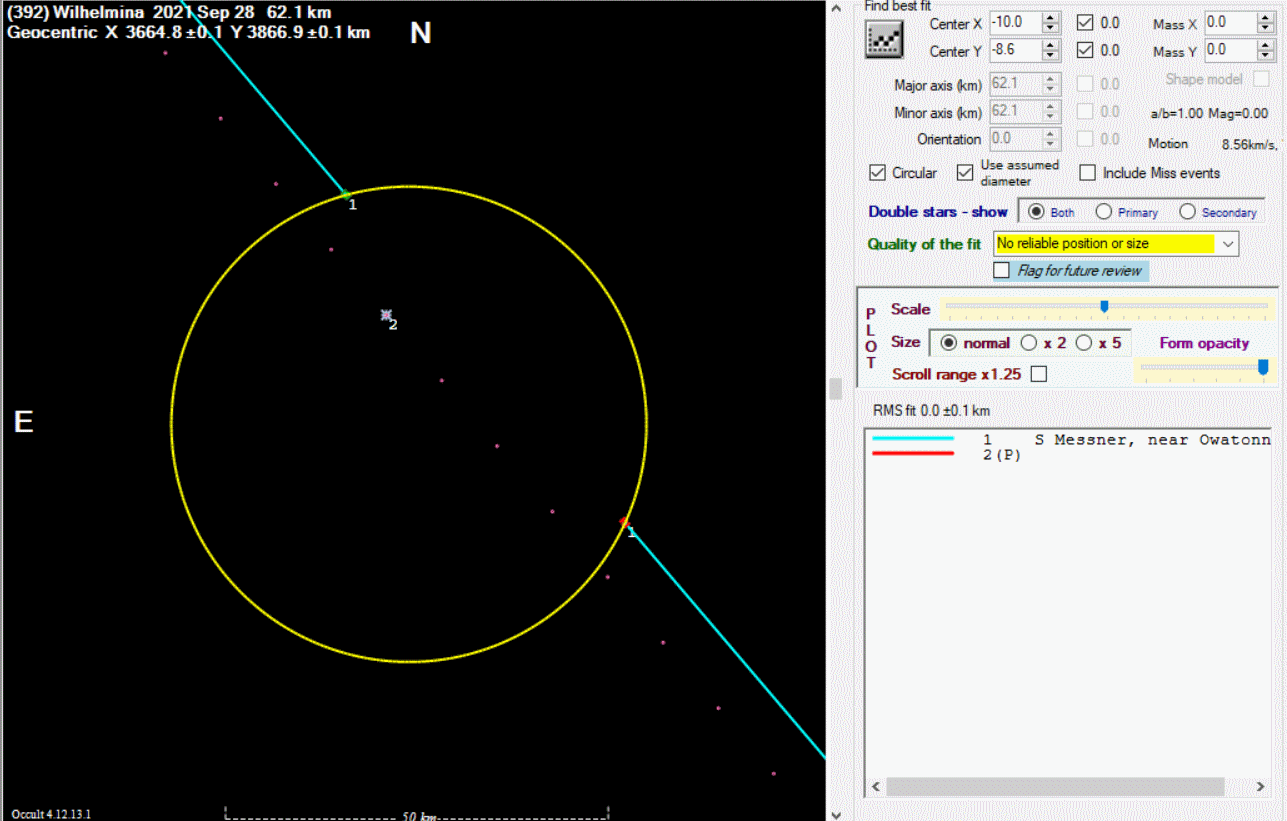Click the RMS fit 0.0 ±0.1 km text
The width and height of the screenshot is (1287, 821).
pyautogui.click(x=931, y=411)
